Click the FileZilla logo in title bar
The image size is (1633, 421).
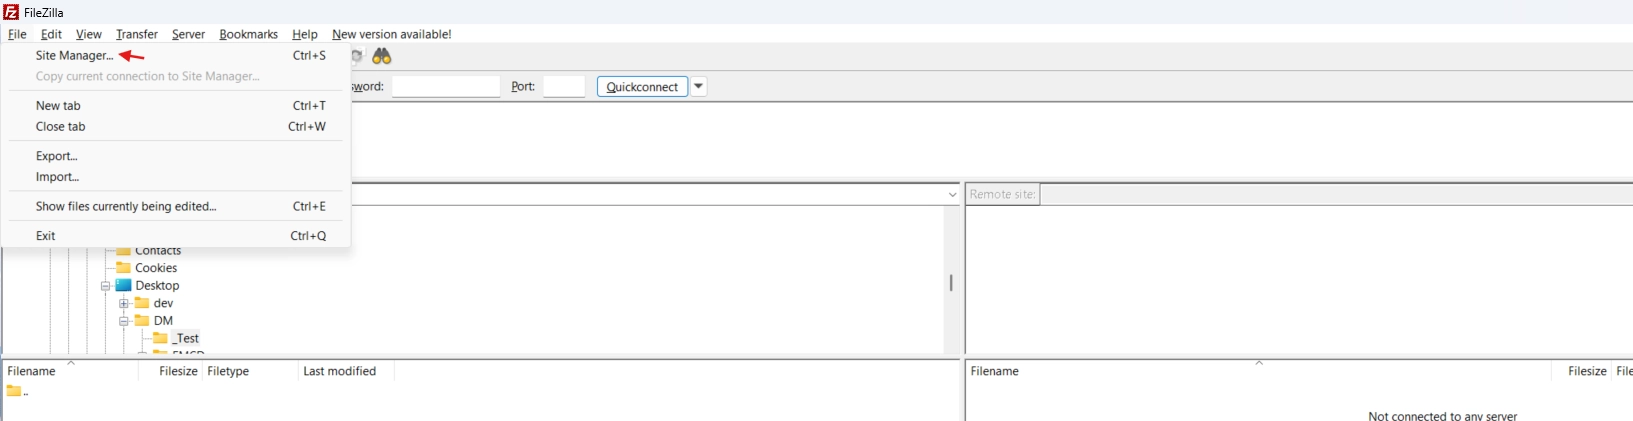pyautogui.click(x=11, y=12)
